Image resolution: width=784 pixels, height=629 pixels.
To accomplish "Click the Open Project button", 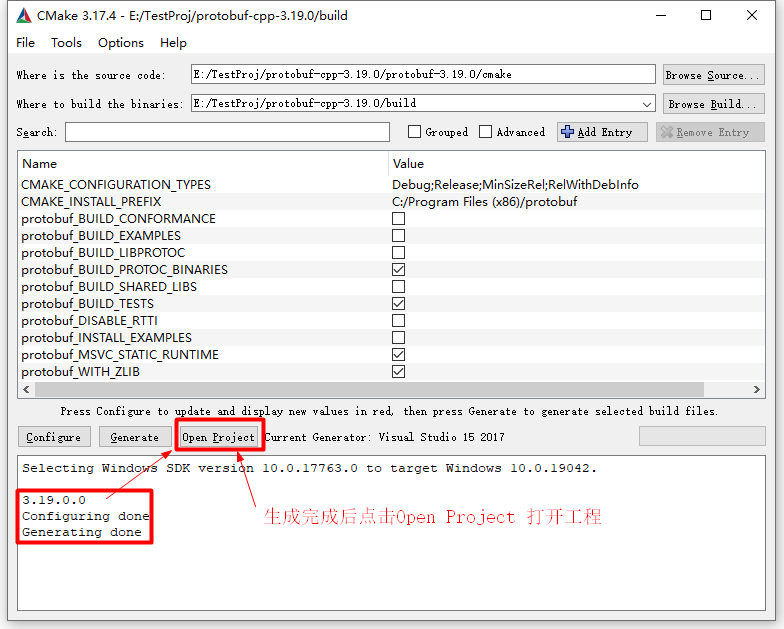I will 218,437.
